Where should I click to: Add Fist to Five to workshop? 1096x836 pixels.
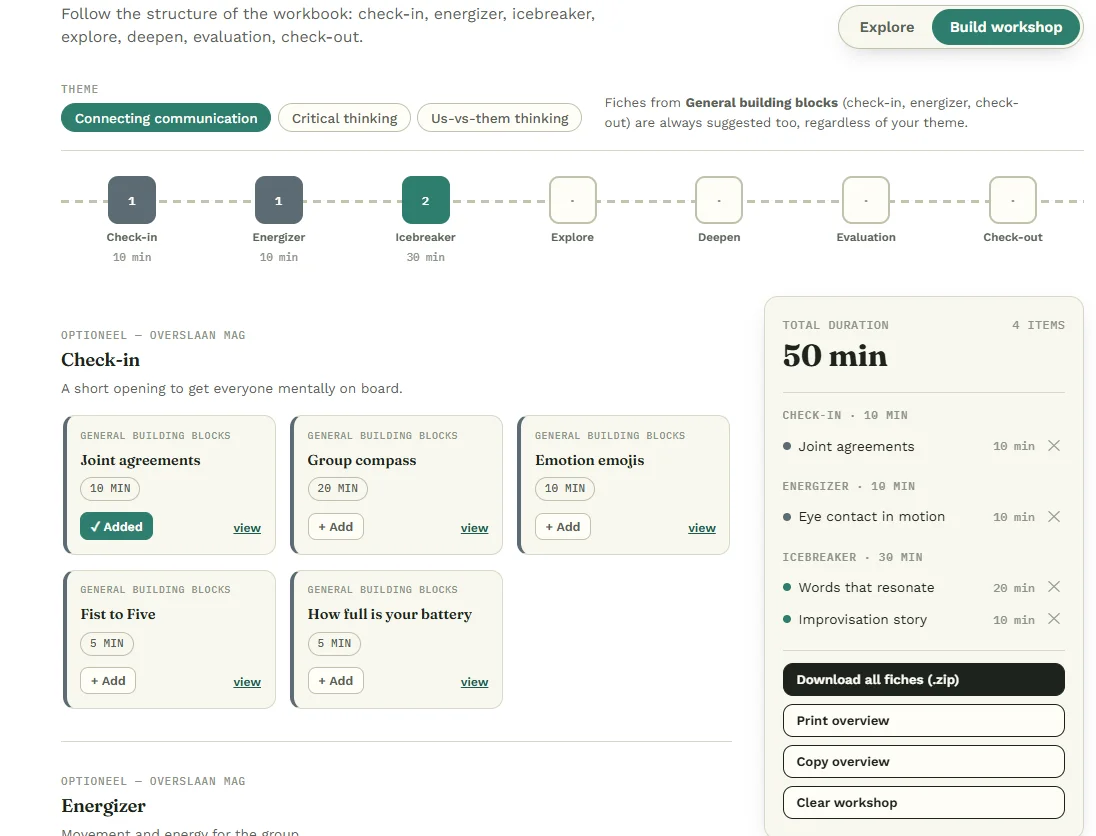[108, 680]
